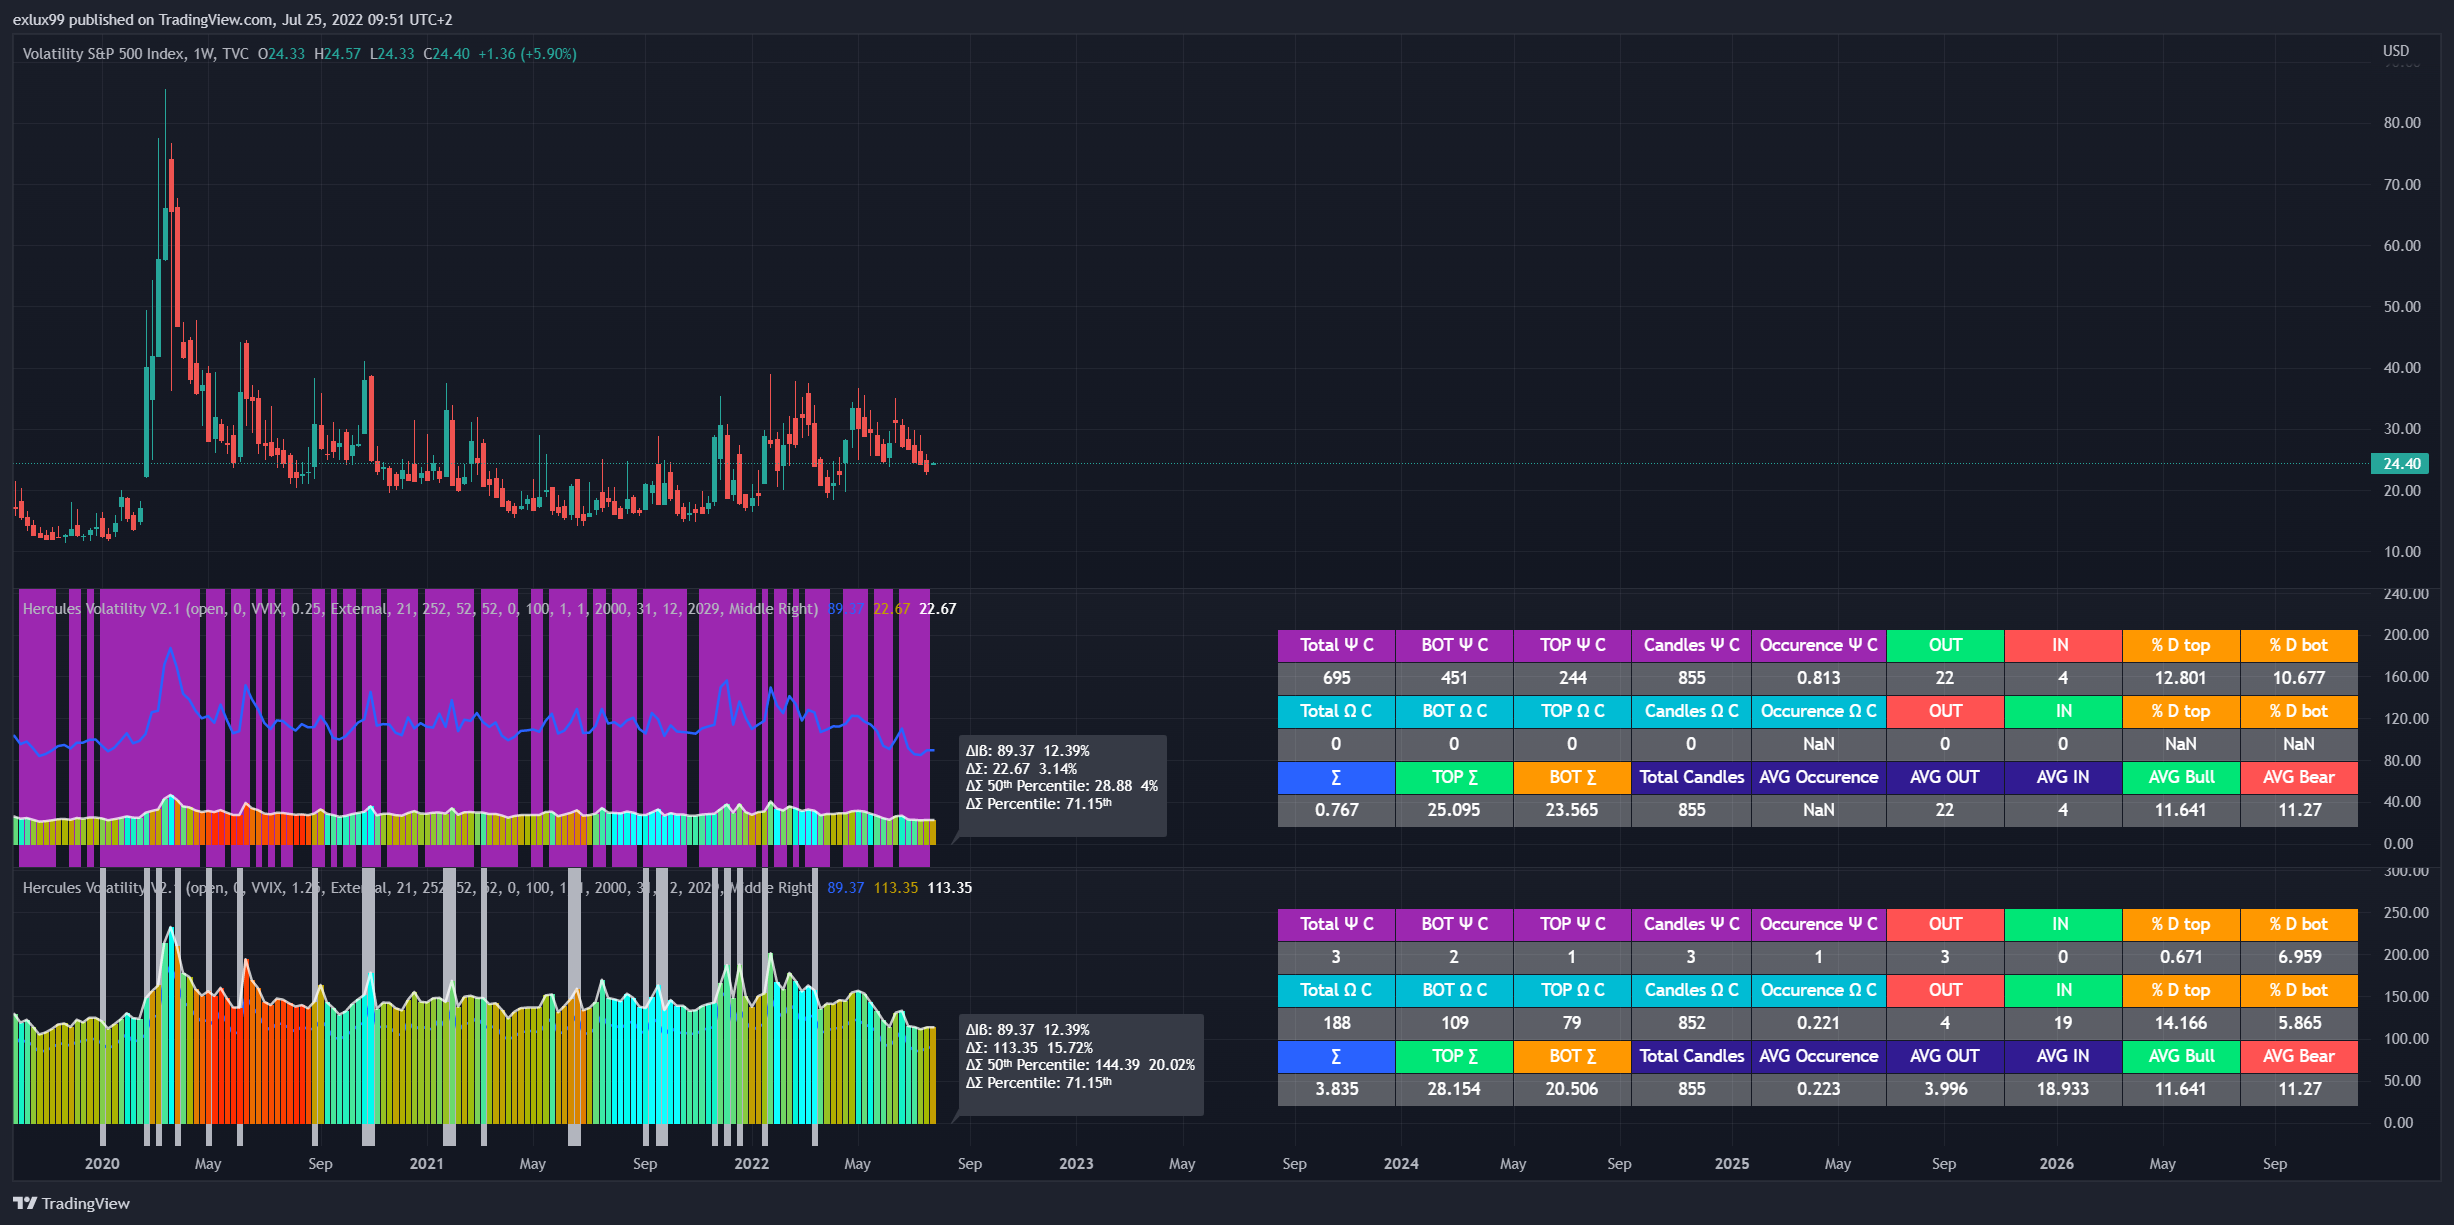Click the cell showing 3.835

1335,1089
